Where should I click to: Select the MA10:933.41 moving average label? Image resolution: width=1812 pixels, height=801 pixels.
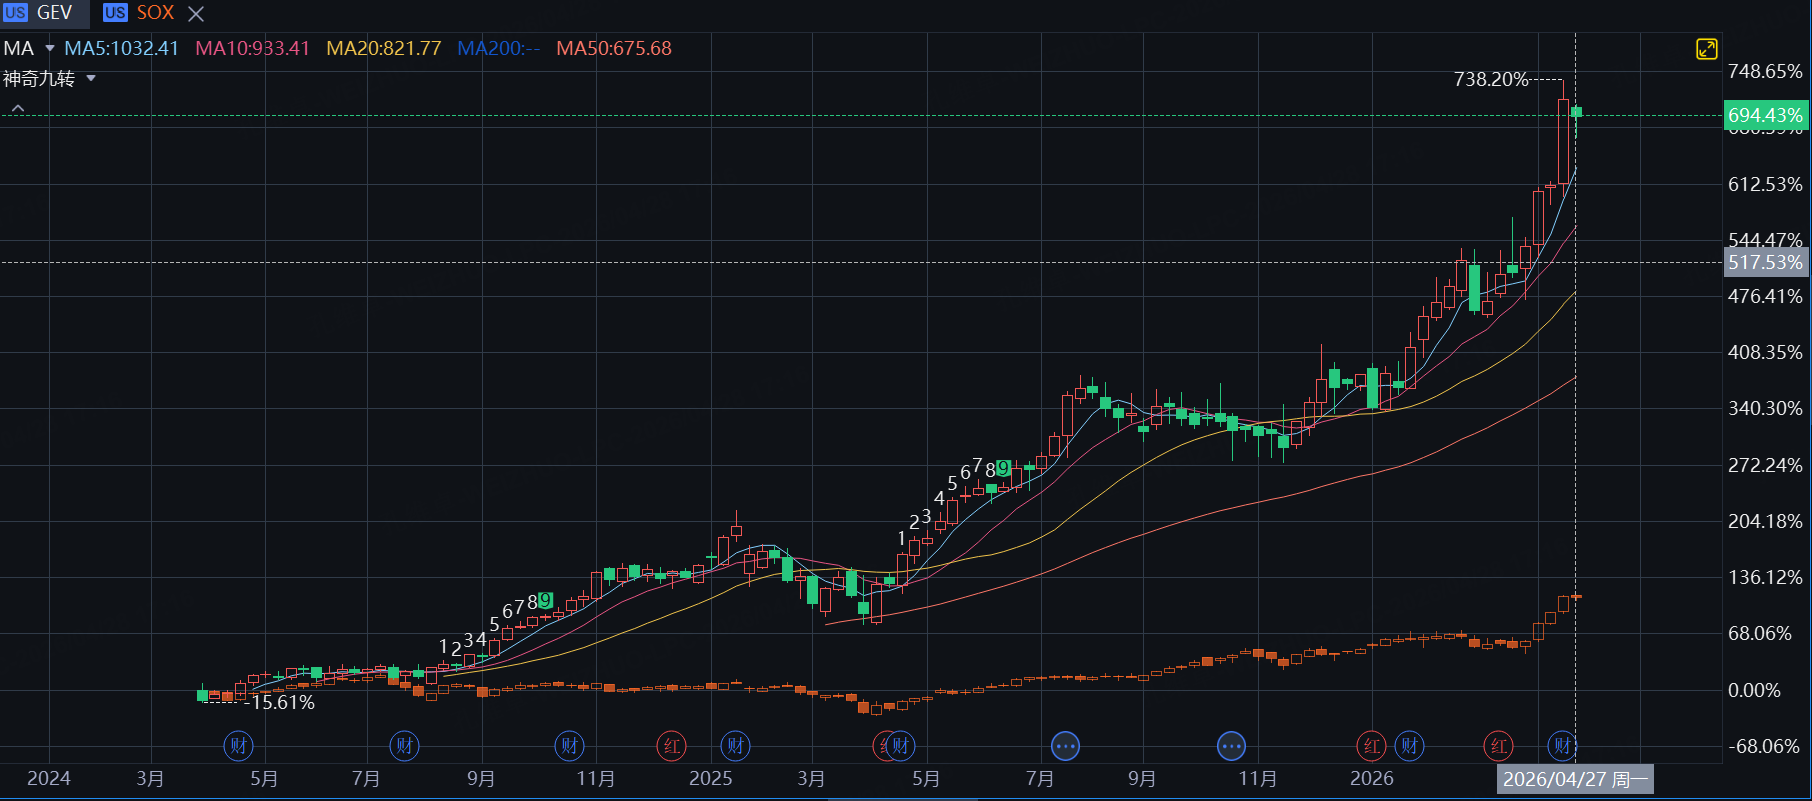click(252, 48)
